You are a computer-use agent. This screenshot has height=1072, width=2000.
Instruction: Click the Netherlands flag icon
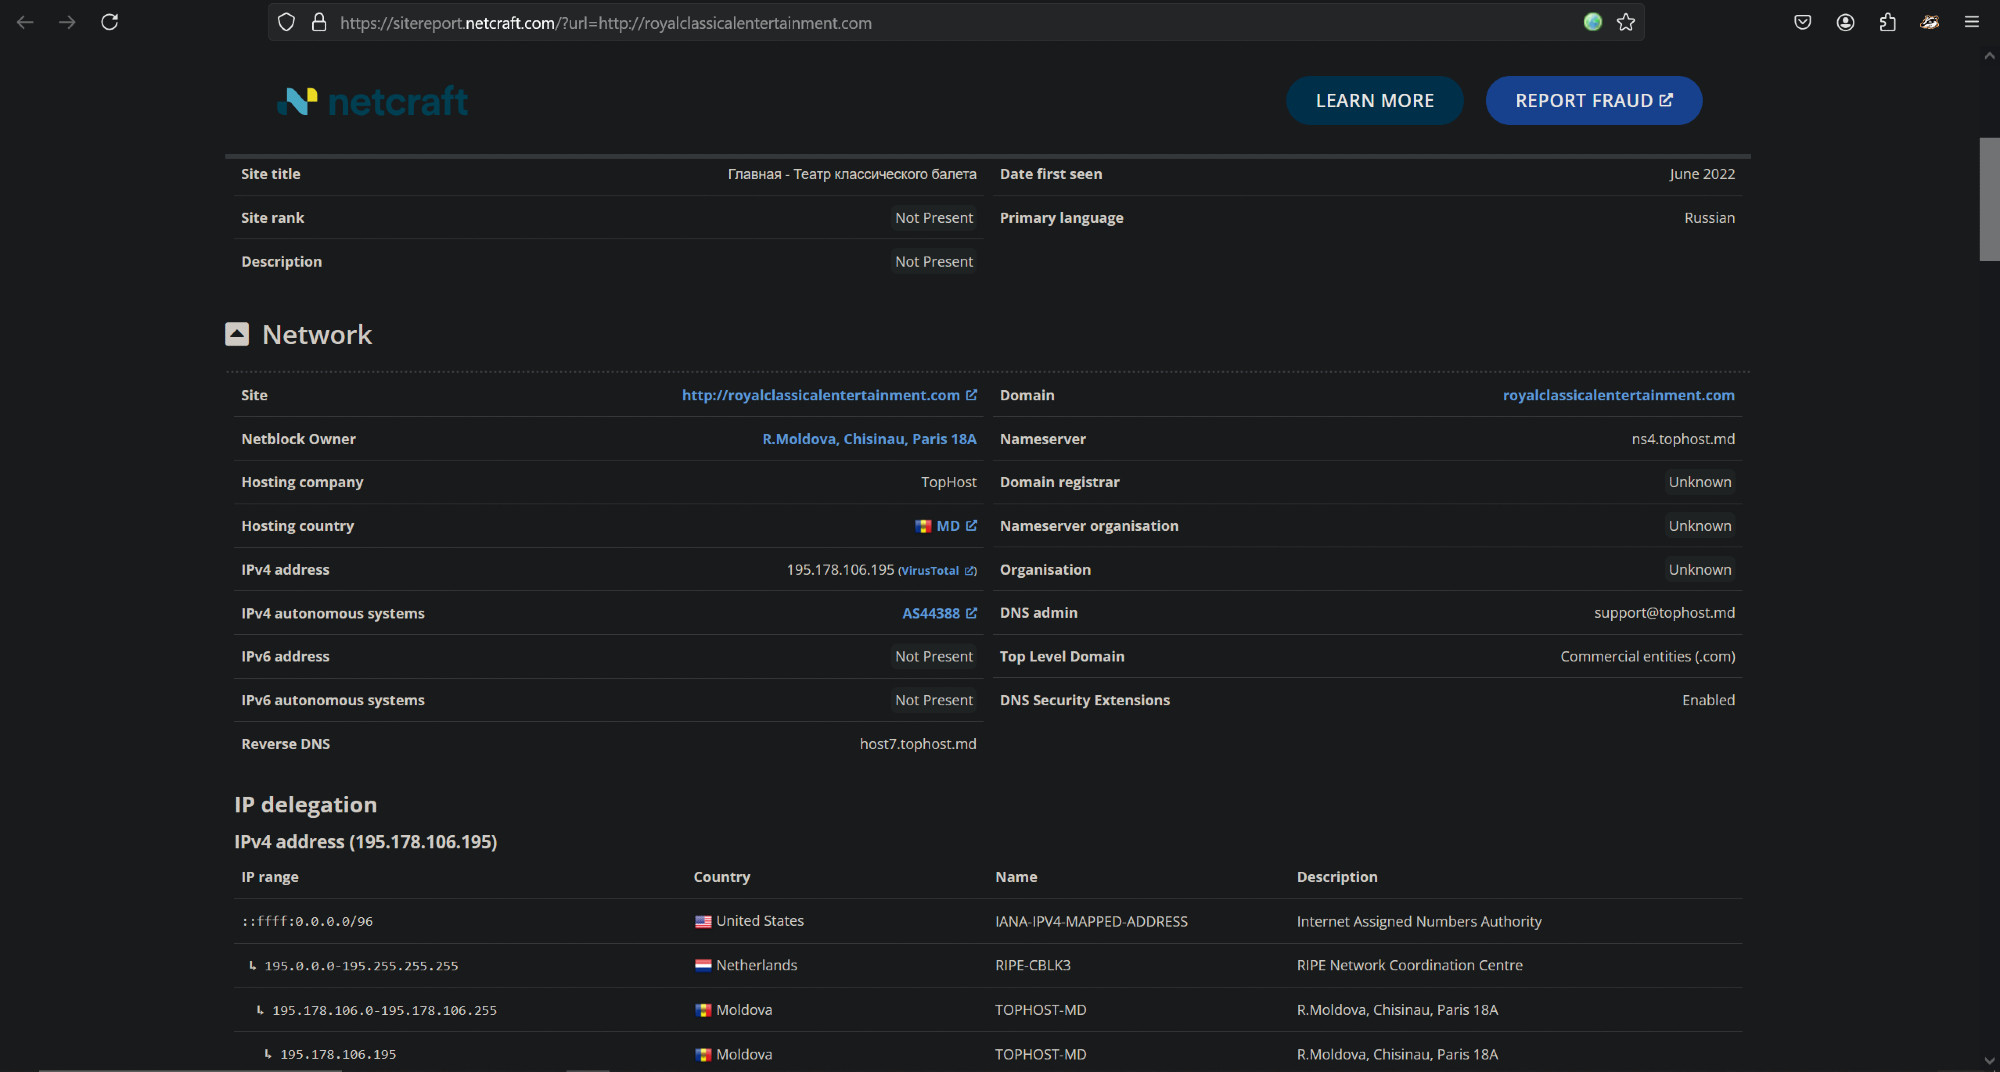point(703,966)
